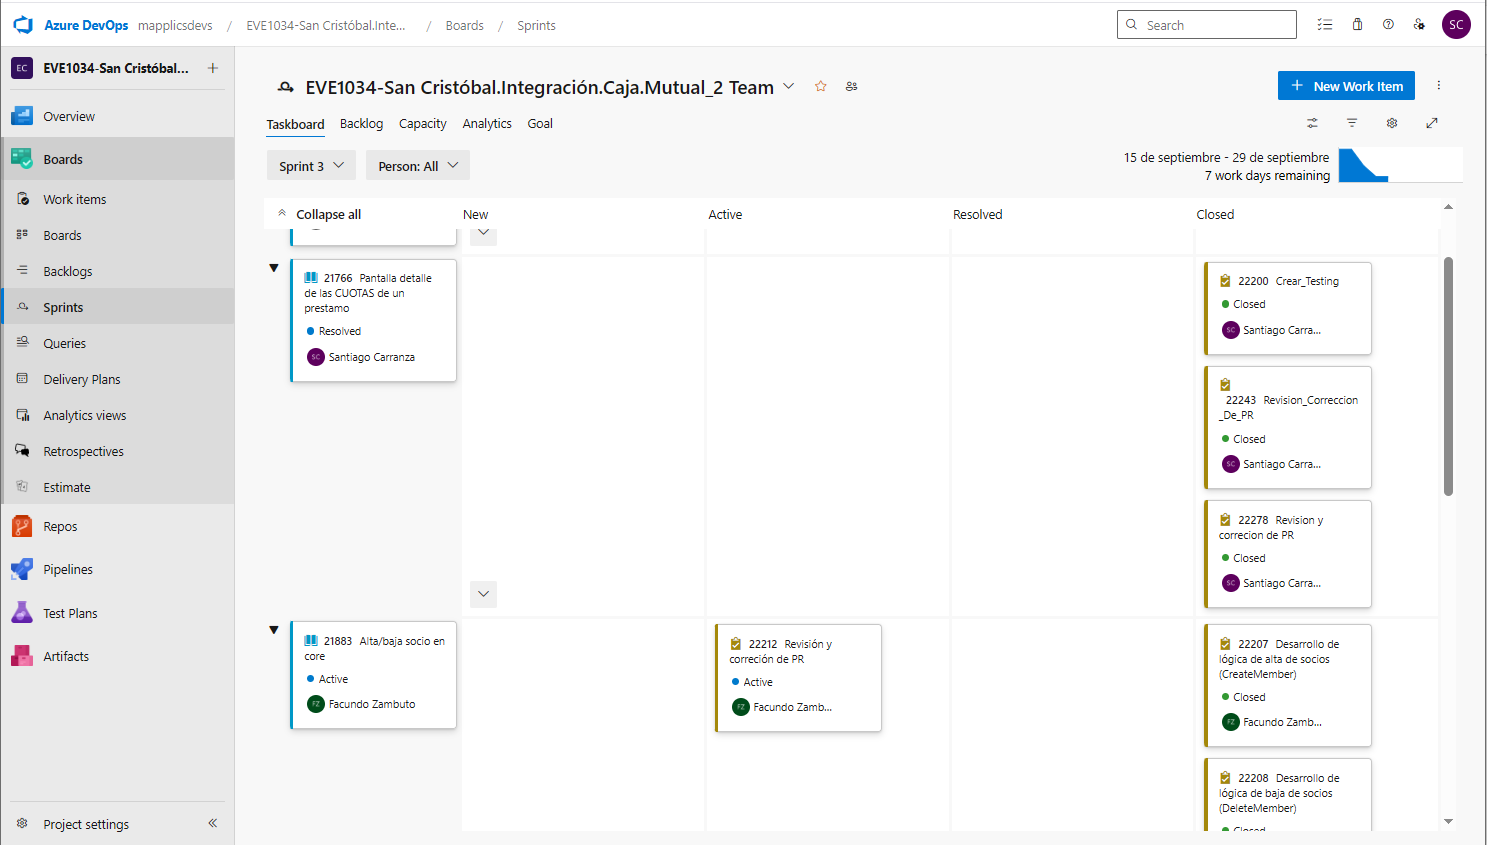Open taskboard settings gear icon
The height and width of the screenshot is (845, 1487).
(1392, 123)
